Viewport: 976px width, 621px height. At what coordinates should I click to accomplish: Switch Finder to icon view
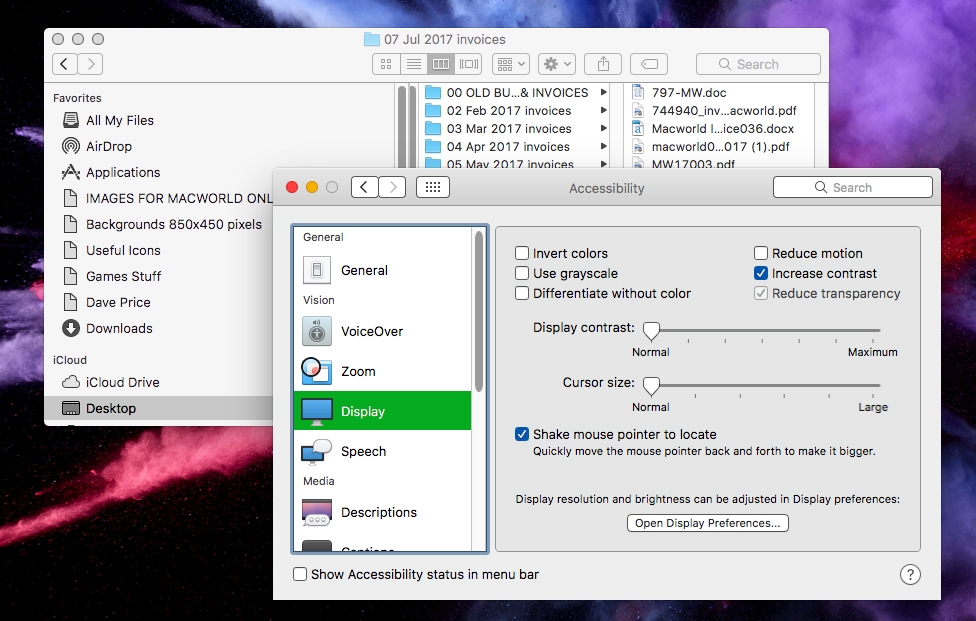tap(387, 64)
